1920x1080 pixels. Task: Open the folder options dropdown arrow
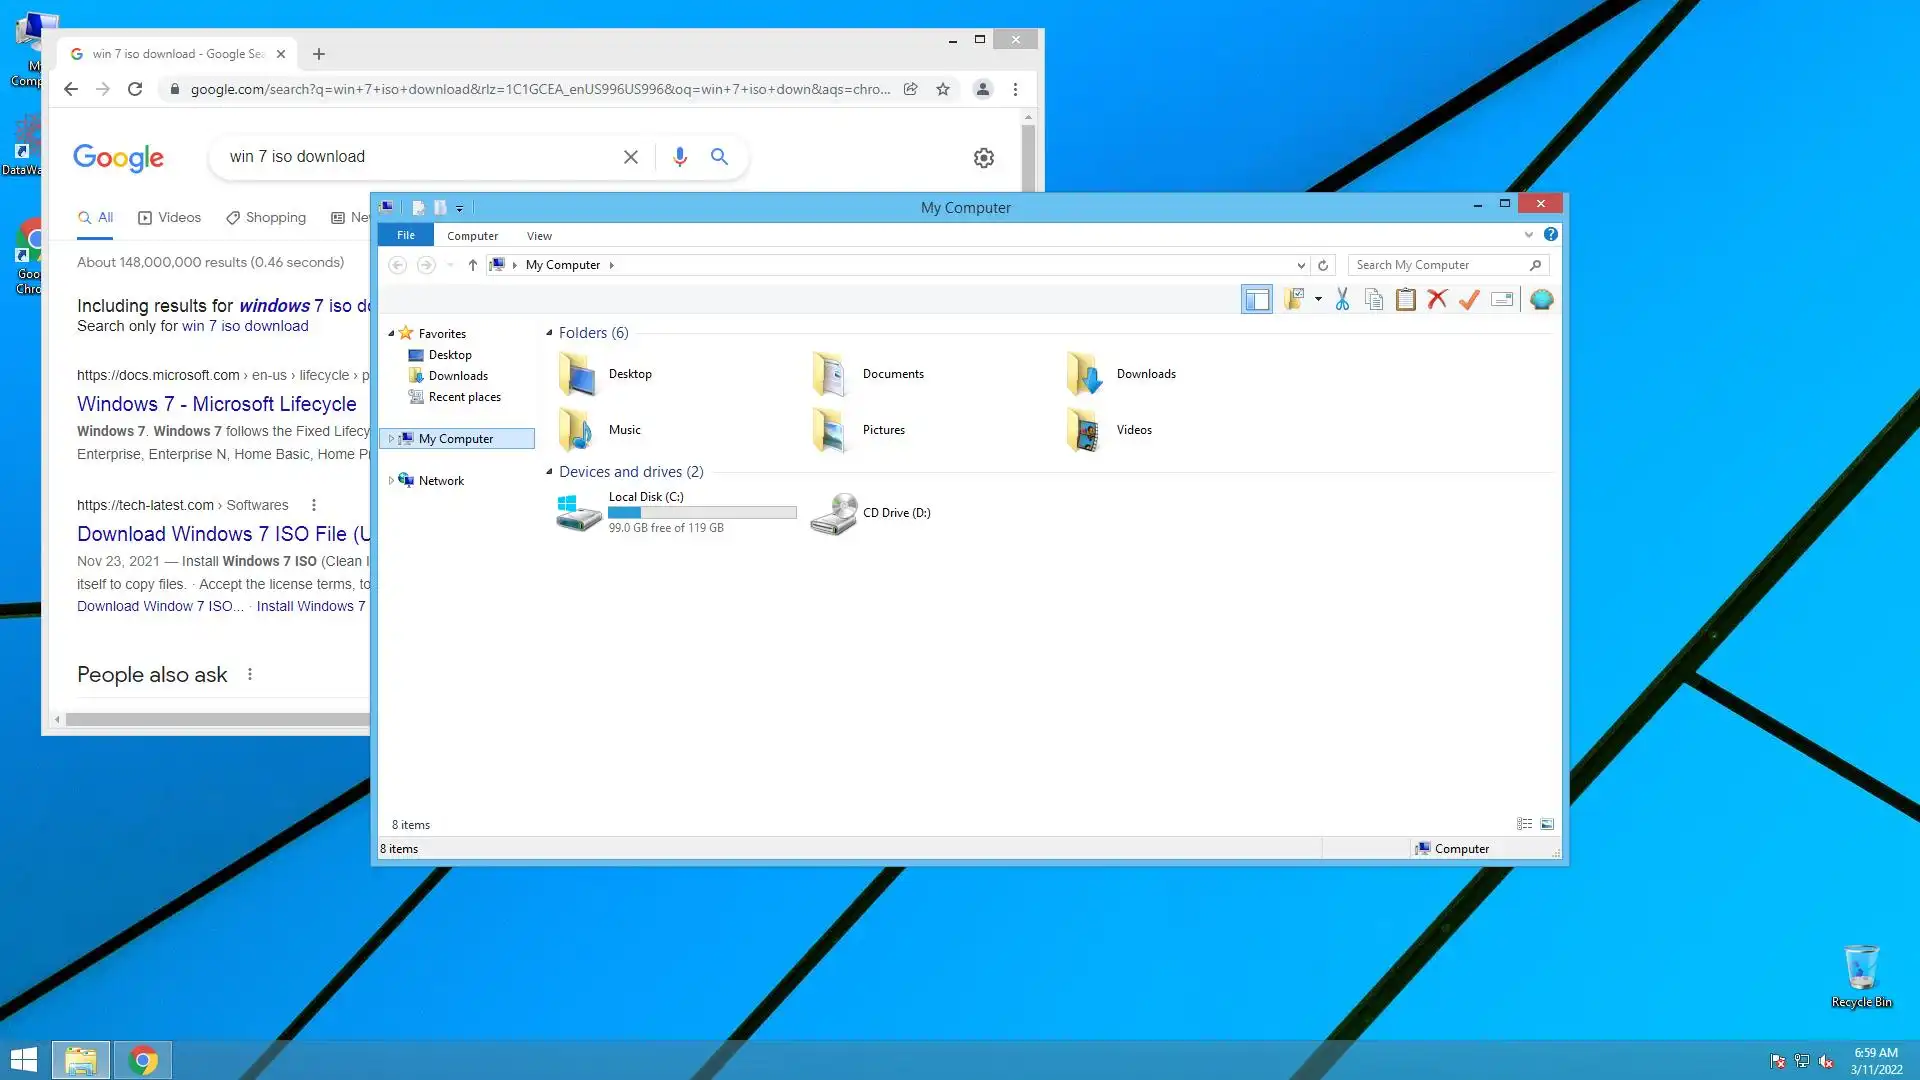[1318, 299]
